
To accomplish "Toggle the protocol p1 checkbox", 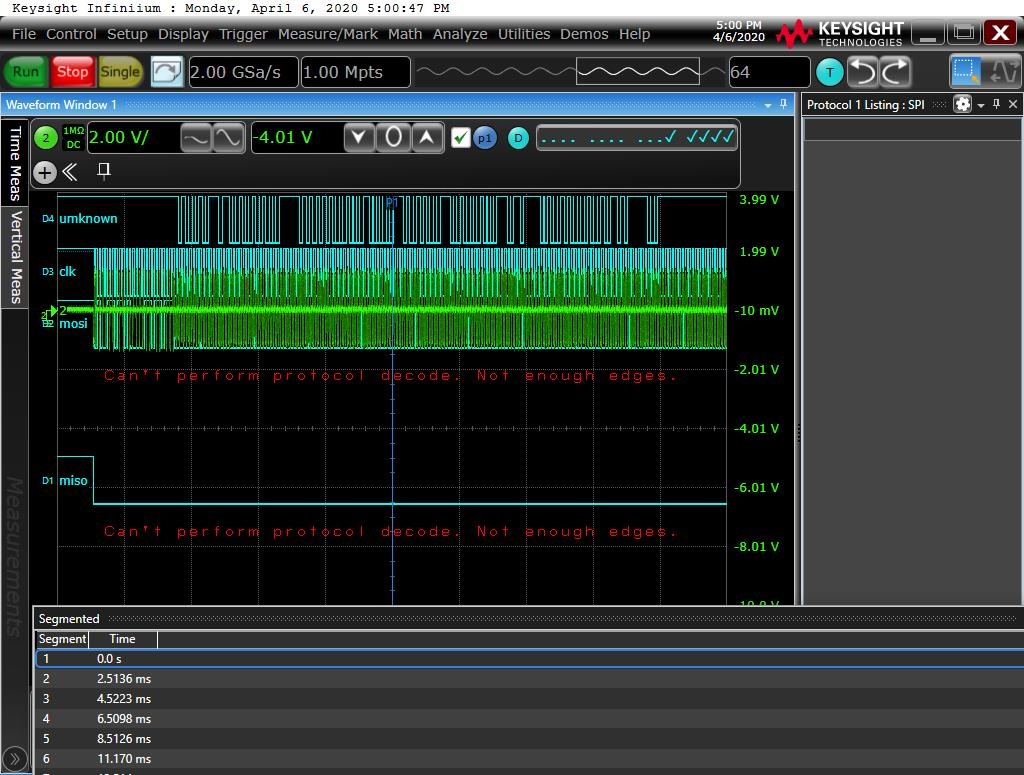I will click(460, 138).
